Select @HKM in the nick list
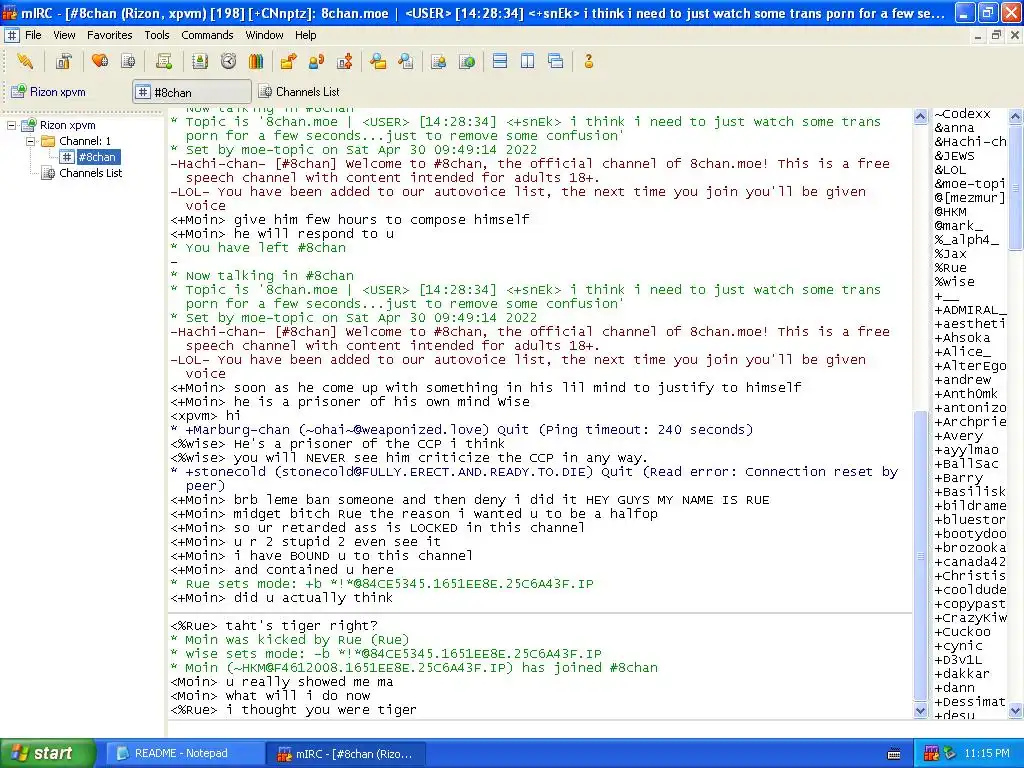The width and height of the screenshot is (1024, 768). (x=950, y=212)
